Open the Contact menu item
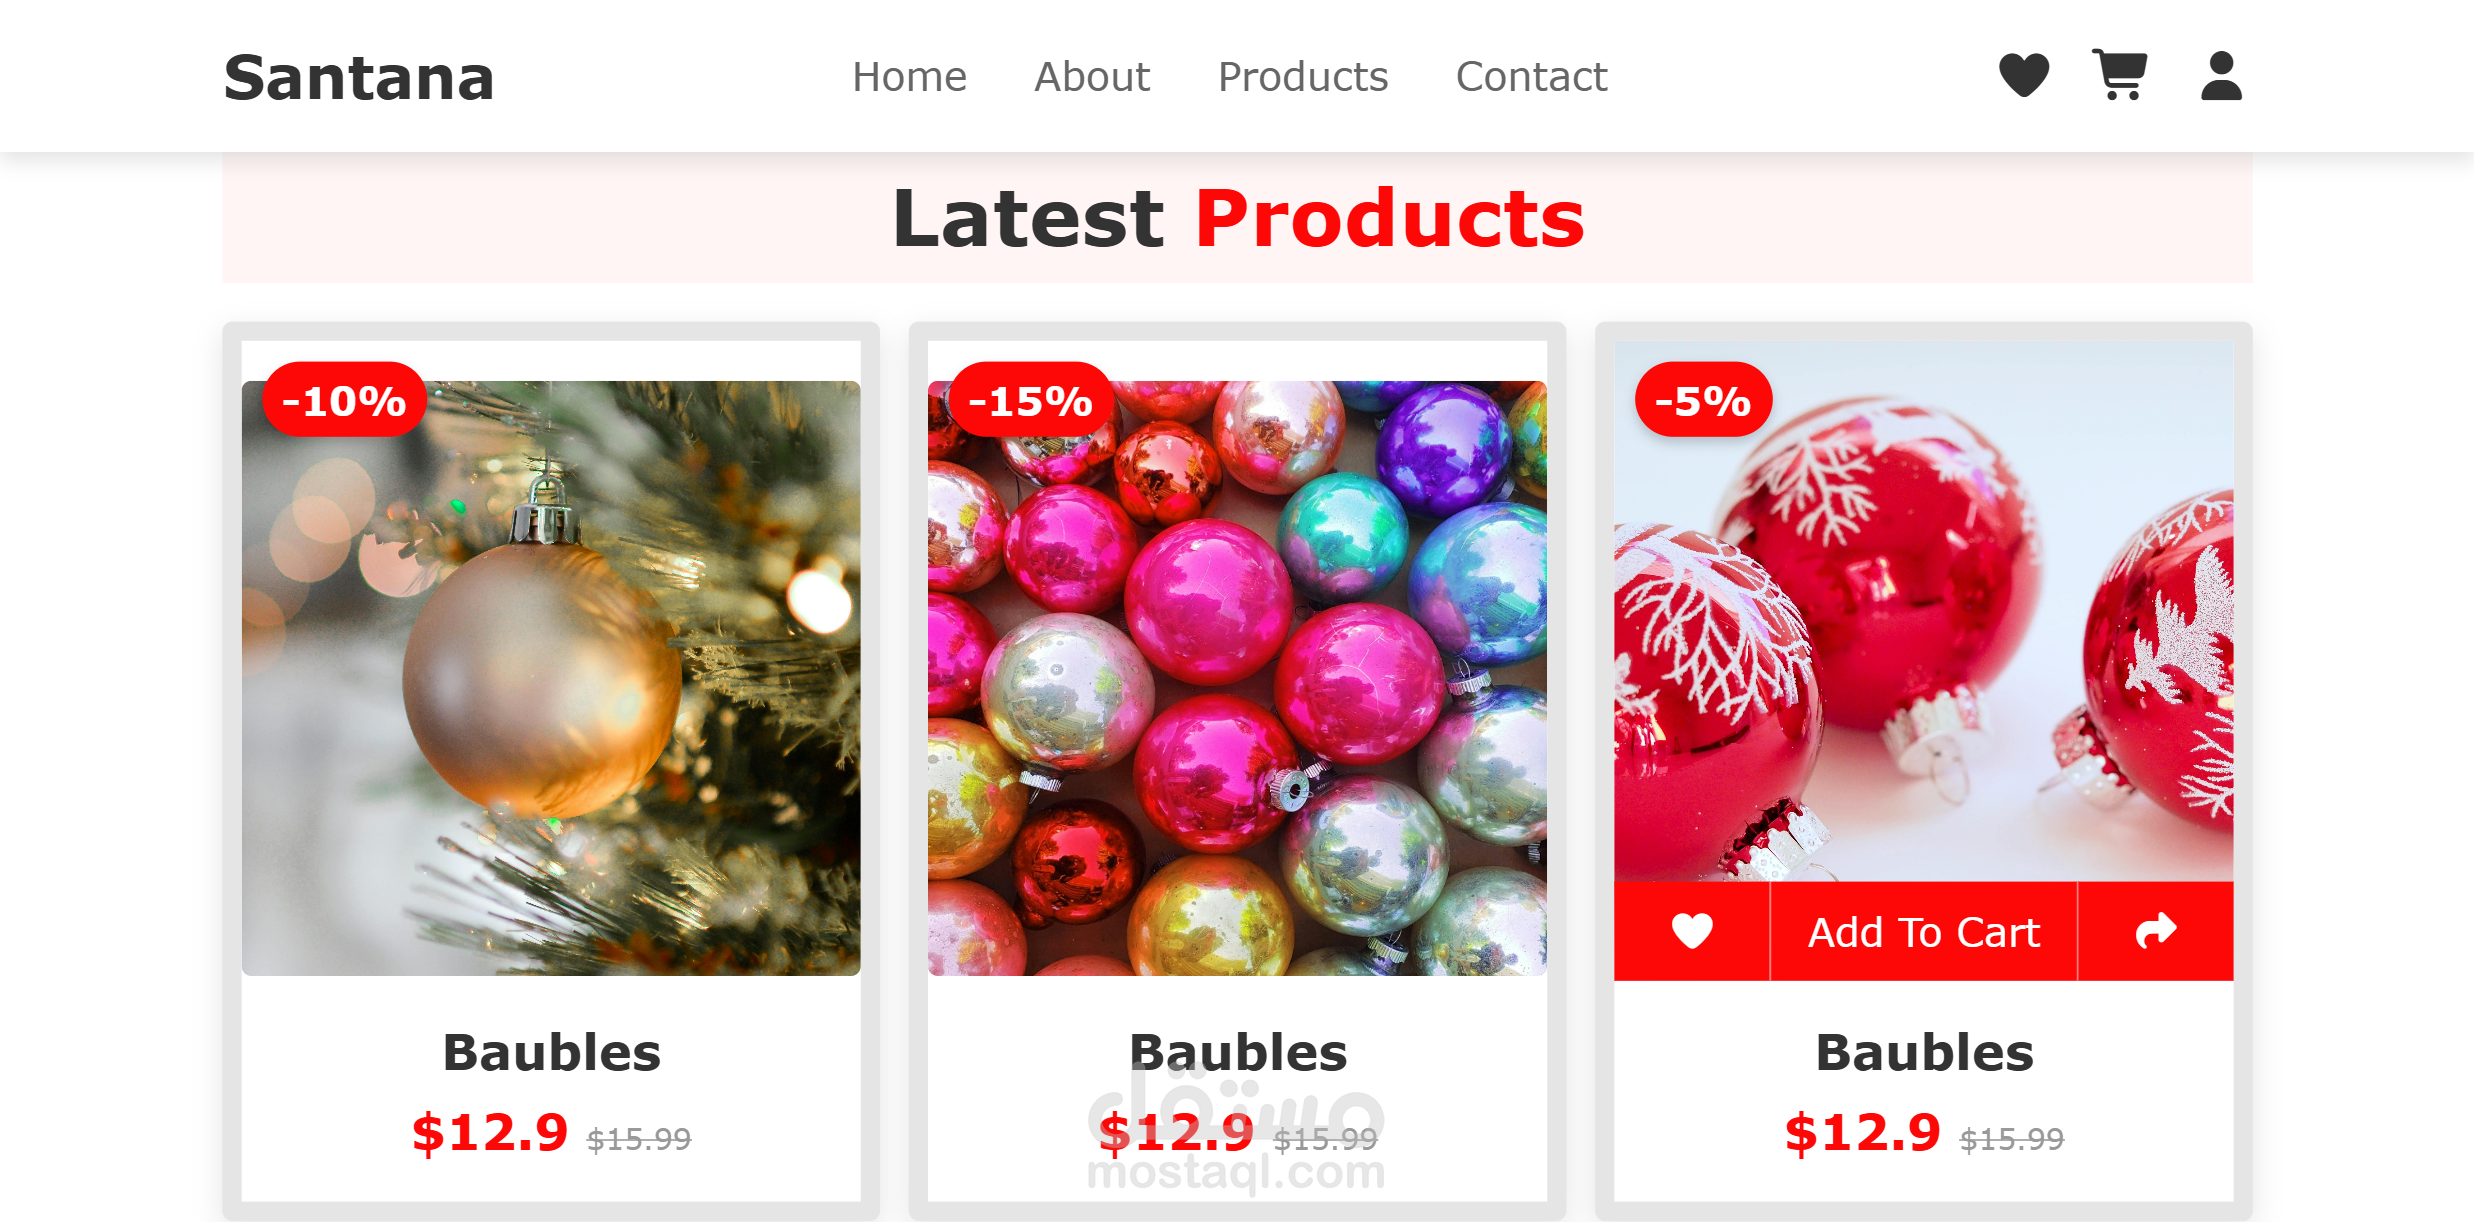This screenshot has width=2474, height=1222. (x=1531, y=77)
